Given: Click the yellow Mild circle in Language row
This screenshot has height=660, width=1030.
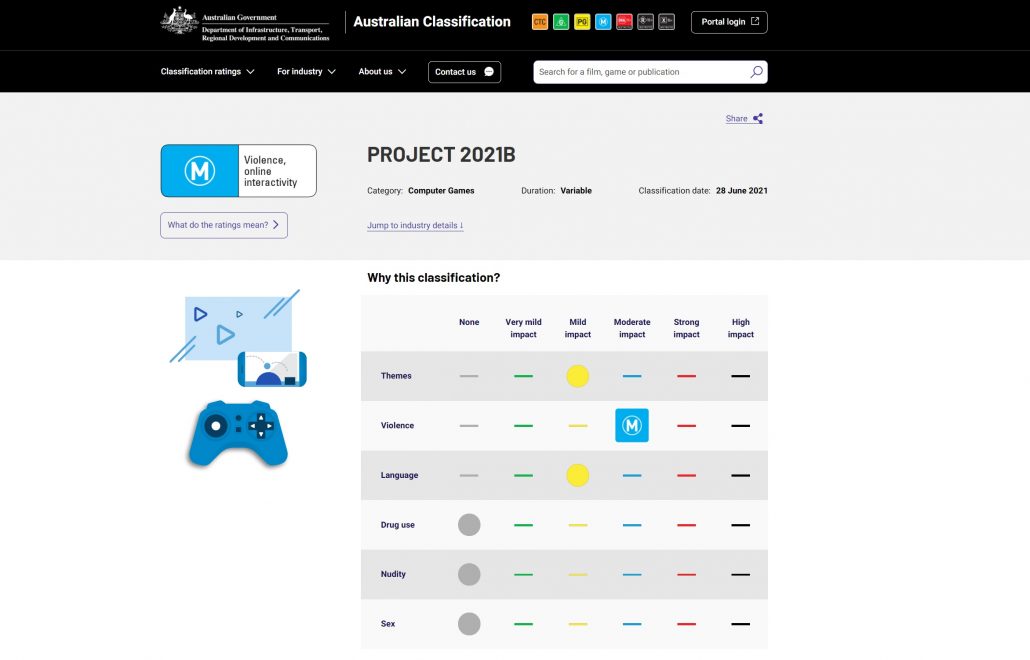Looking at the screenshot, I should [577, 475].
